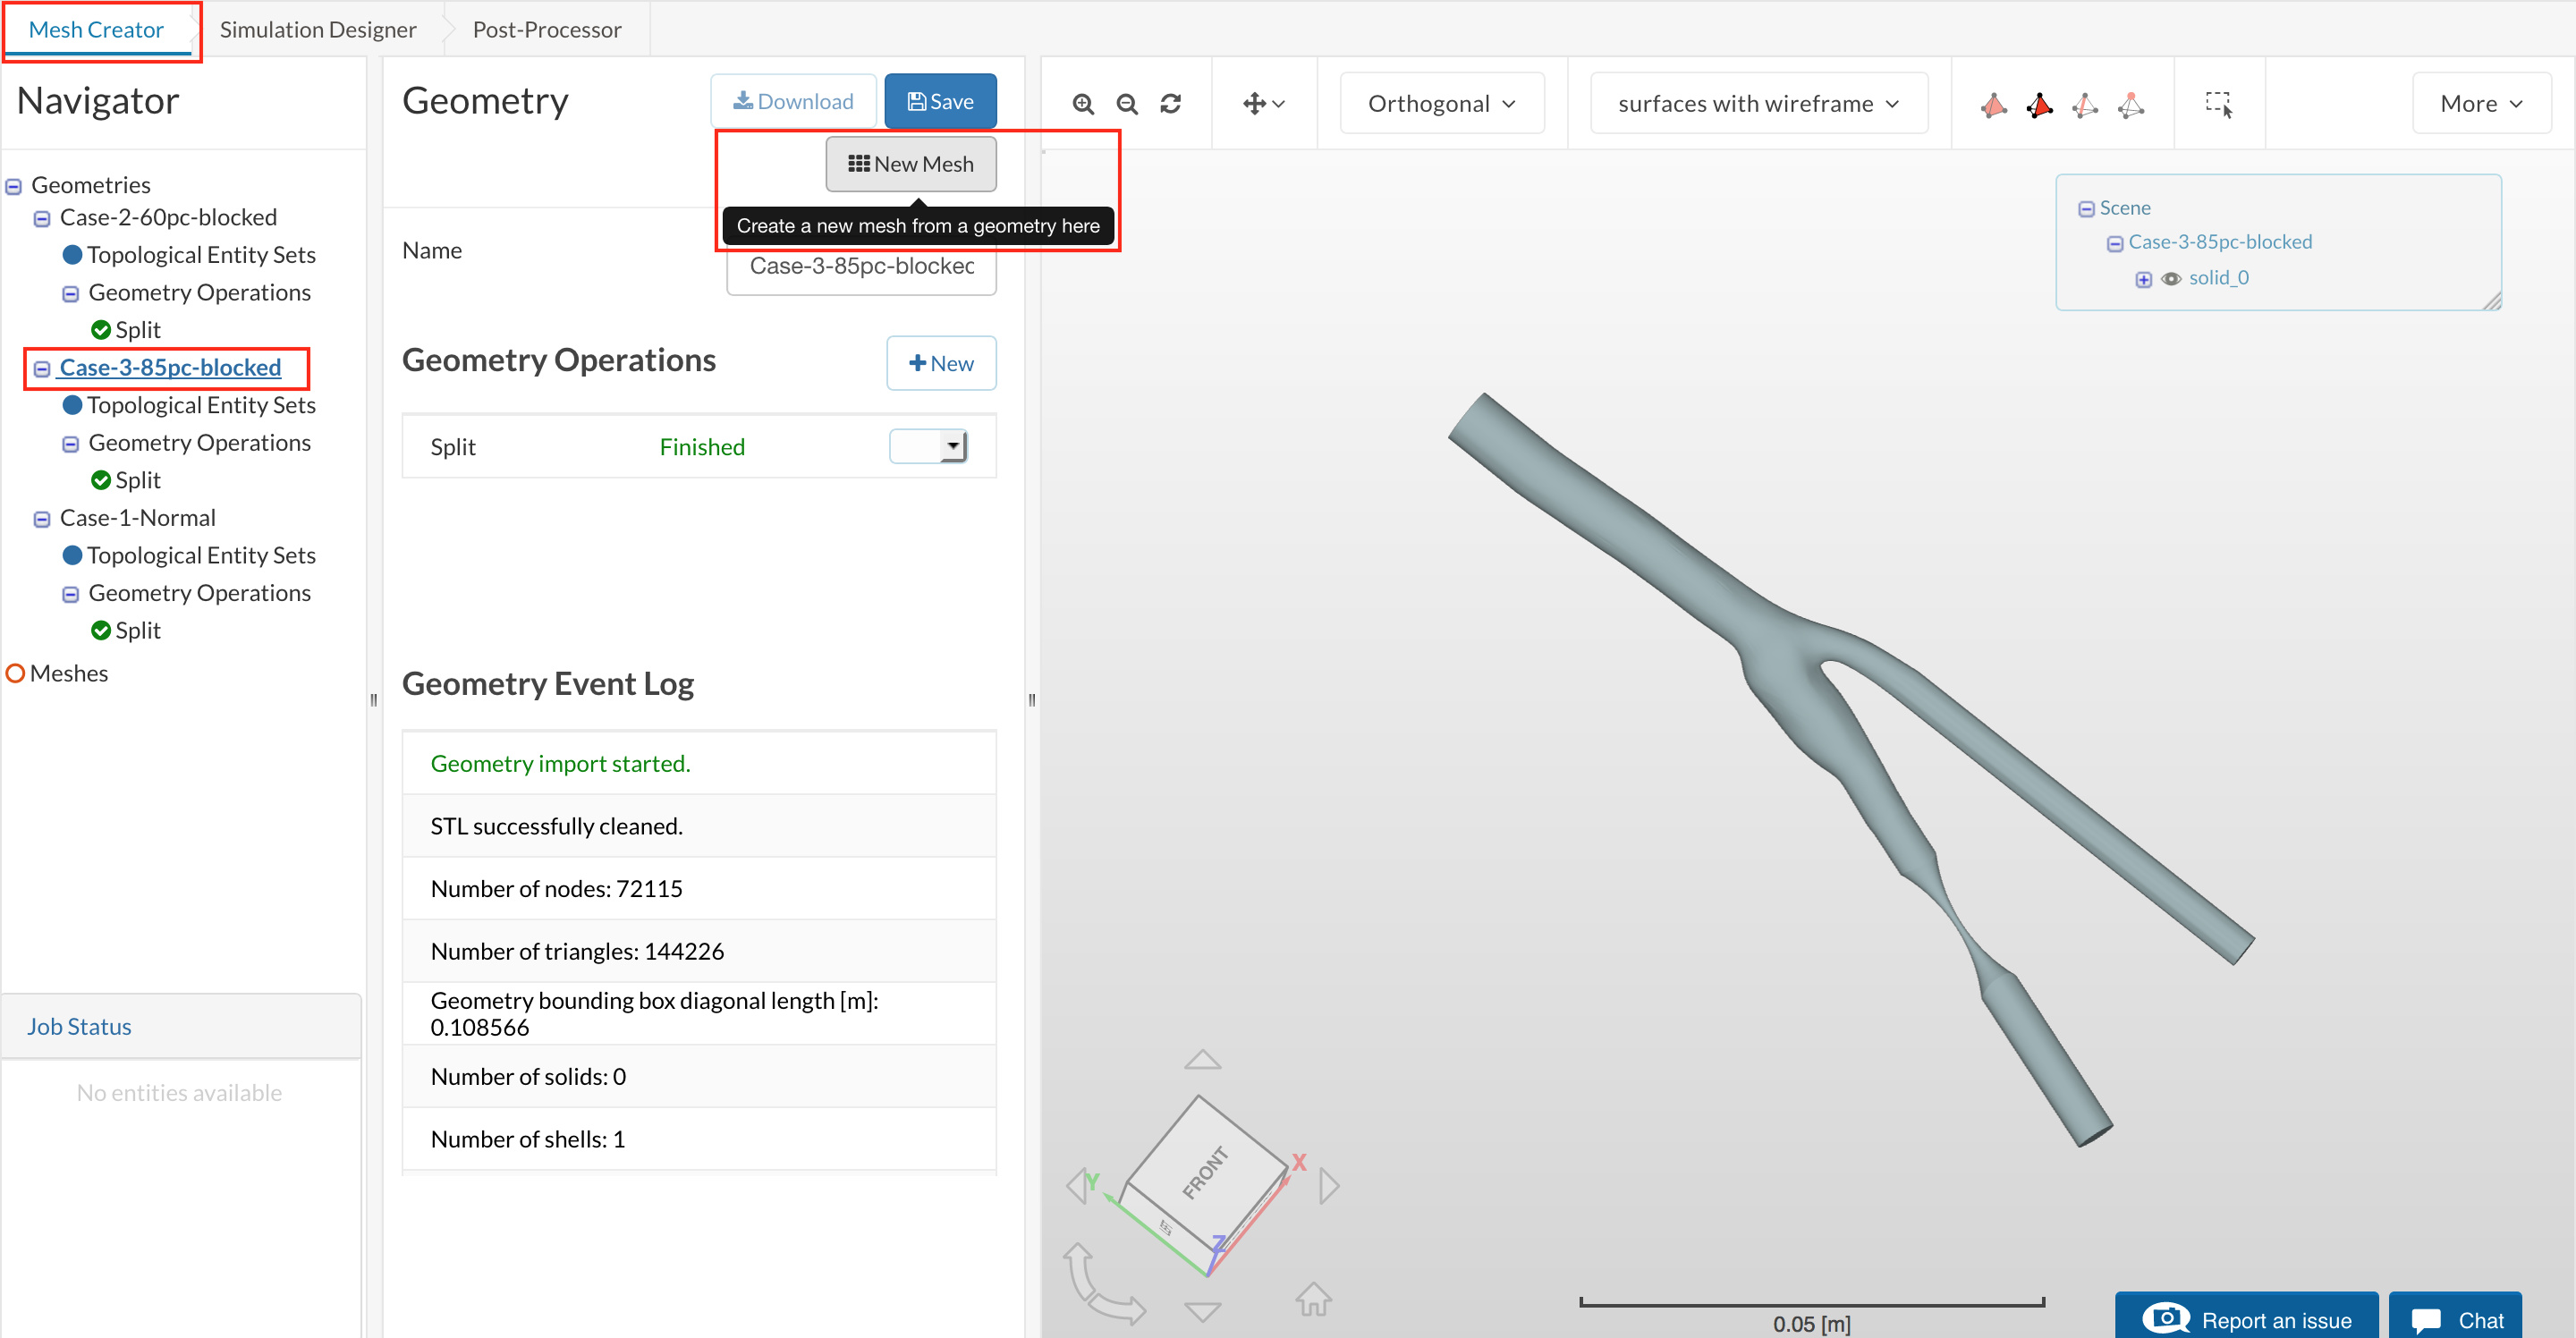Open the surfaces with wireframe dropdown

point(1758,104)
